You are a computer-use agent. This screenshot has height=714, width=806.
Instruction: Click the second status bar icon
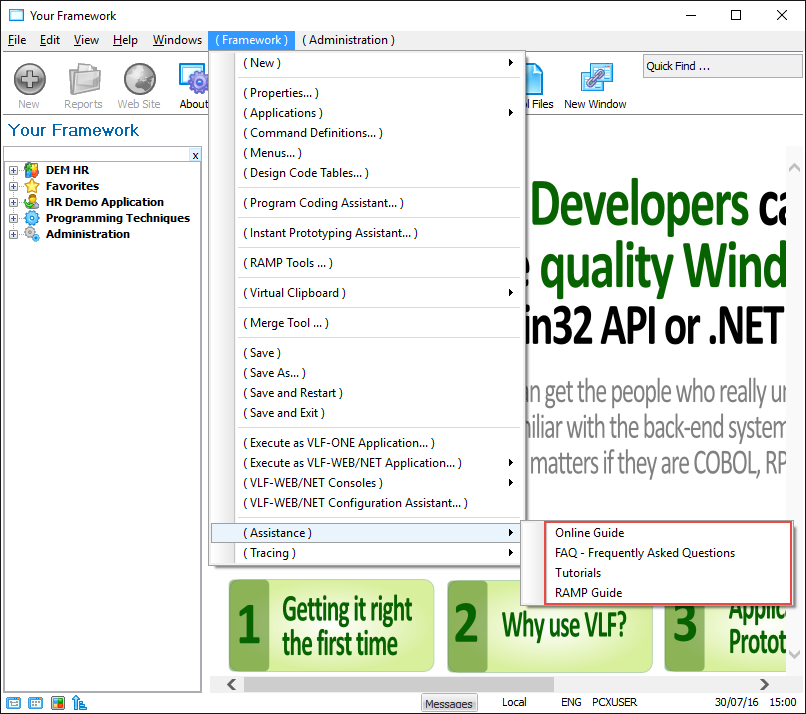click(x=35, y=703)
